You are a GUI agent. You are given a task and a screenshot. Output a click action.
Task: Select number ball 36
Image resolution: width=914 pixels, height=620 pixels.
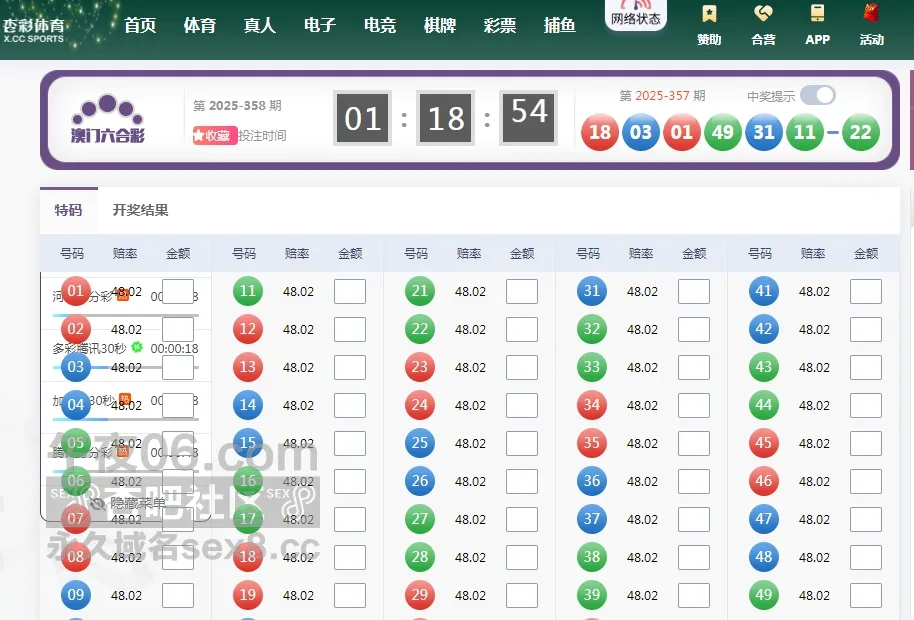[592, 481]
